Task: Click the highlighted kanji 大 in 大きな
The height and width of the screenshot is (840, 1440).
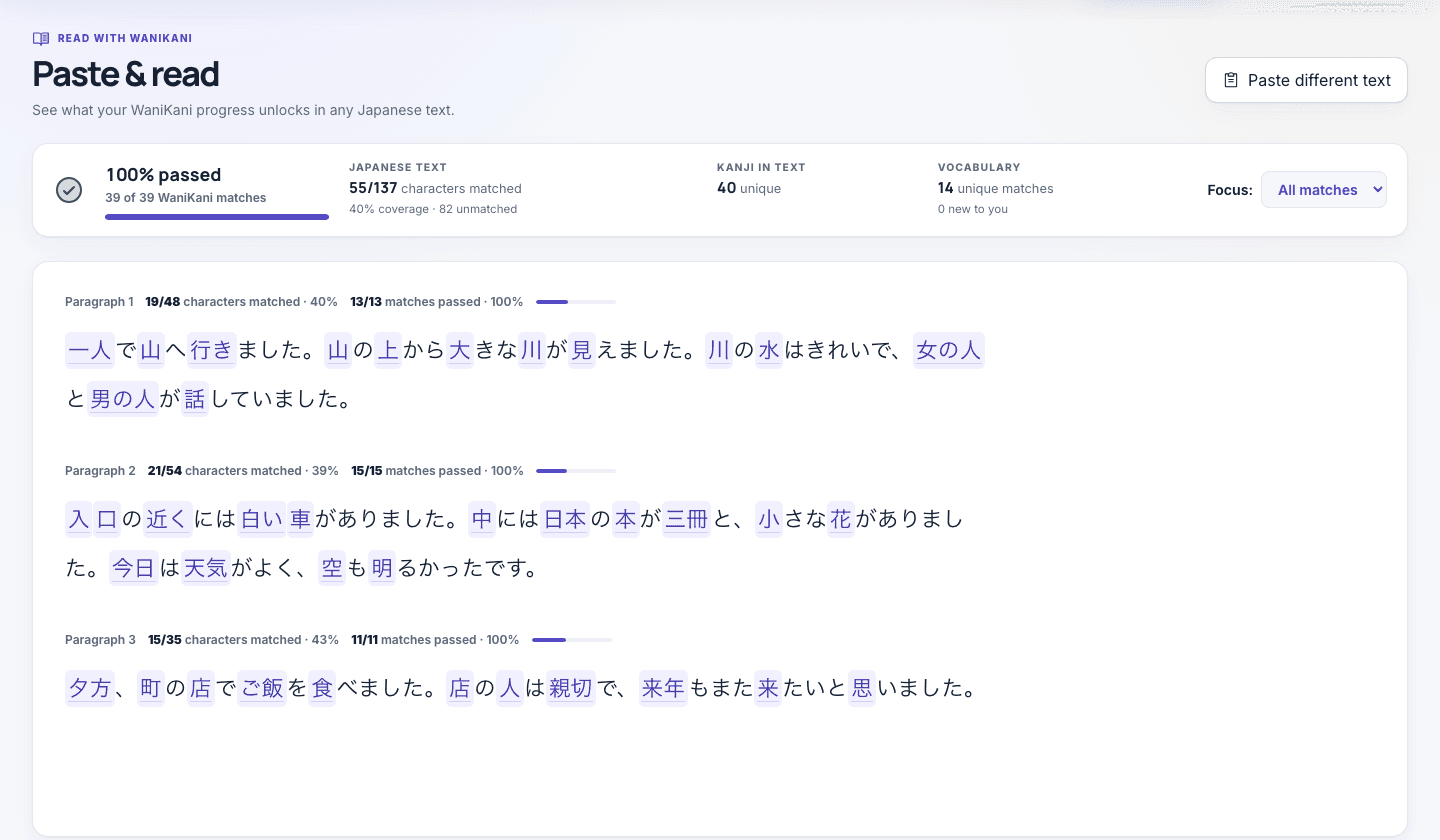Action: 459,350
